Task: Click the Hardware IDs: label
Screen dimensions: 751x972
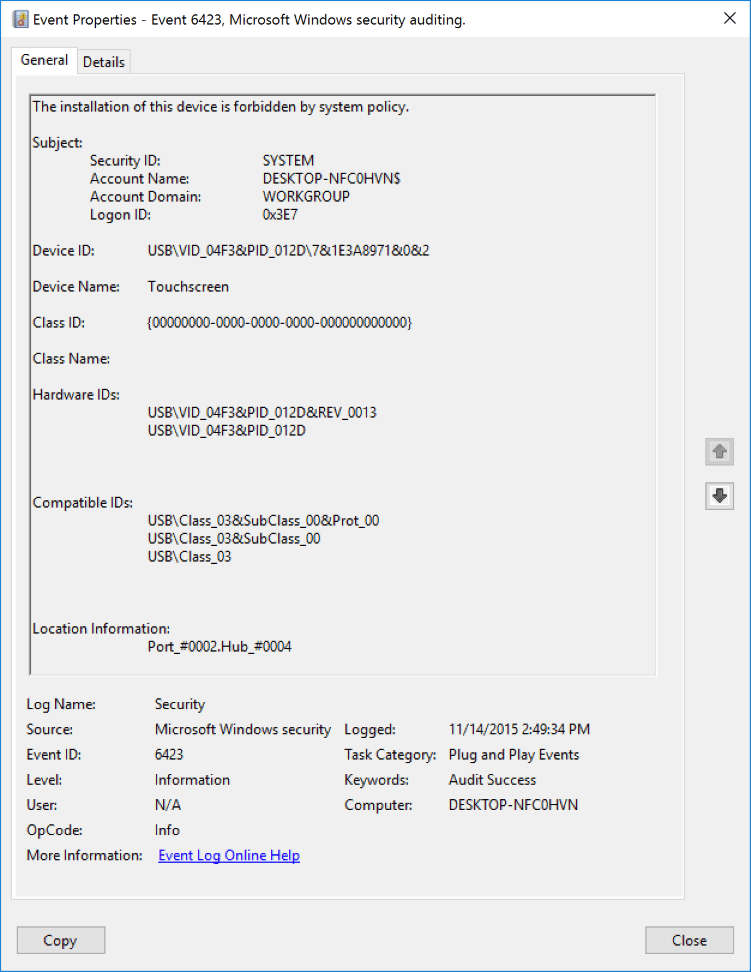Action: [x=76, y=394]
